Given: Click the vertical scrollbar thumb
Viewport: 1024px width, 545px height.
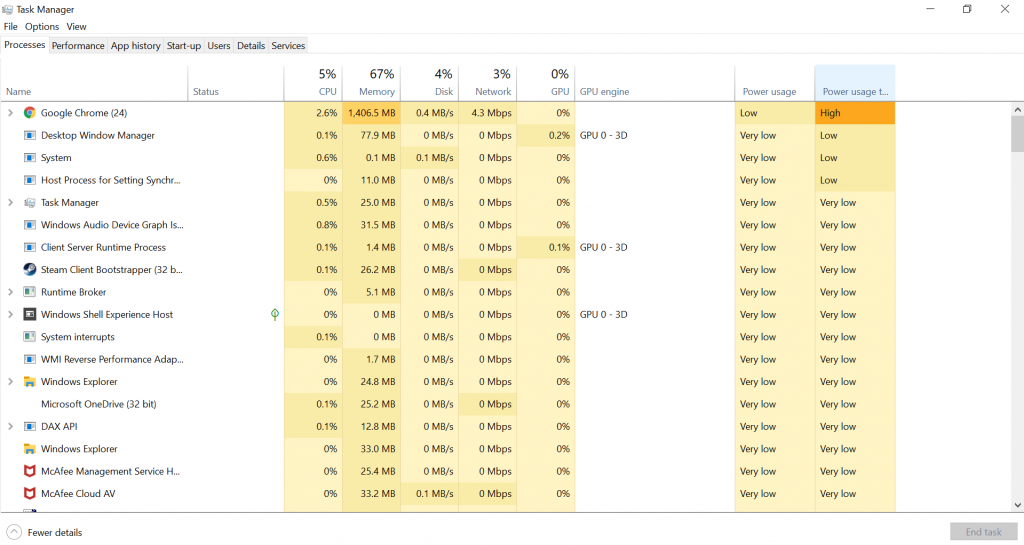Looking at the screenshot, I should click(1017, 134).
